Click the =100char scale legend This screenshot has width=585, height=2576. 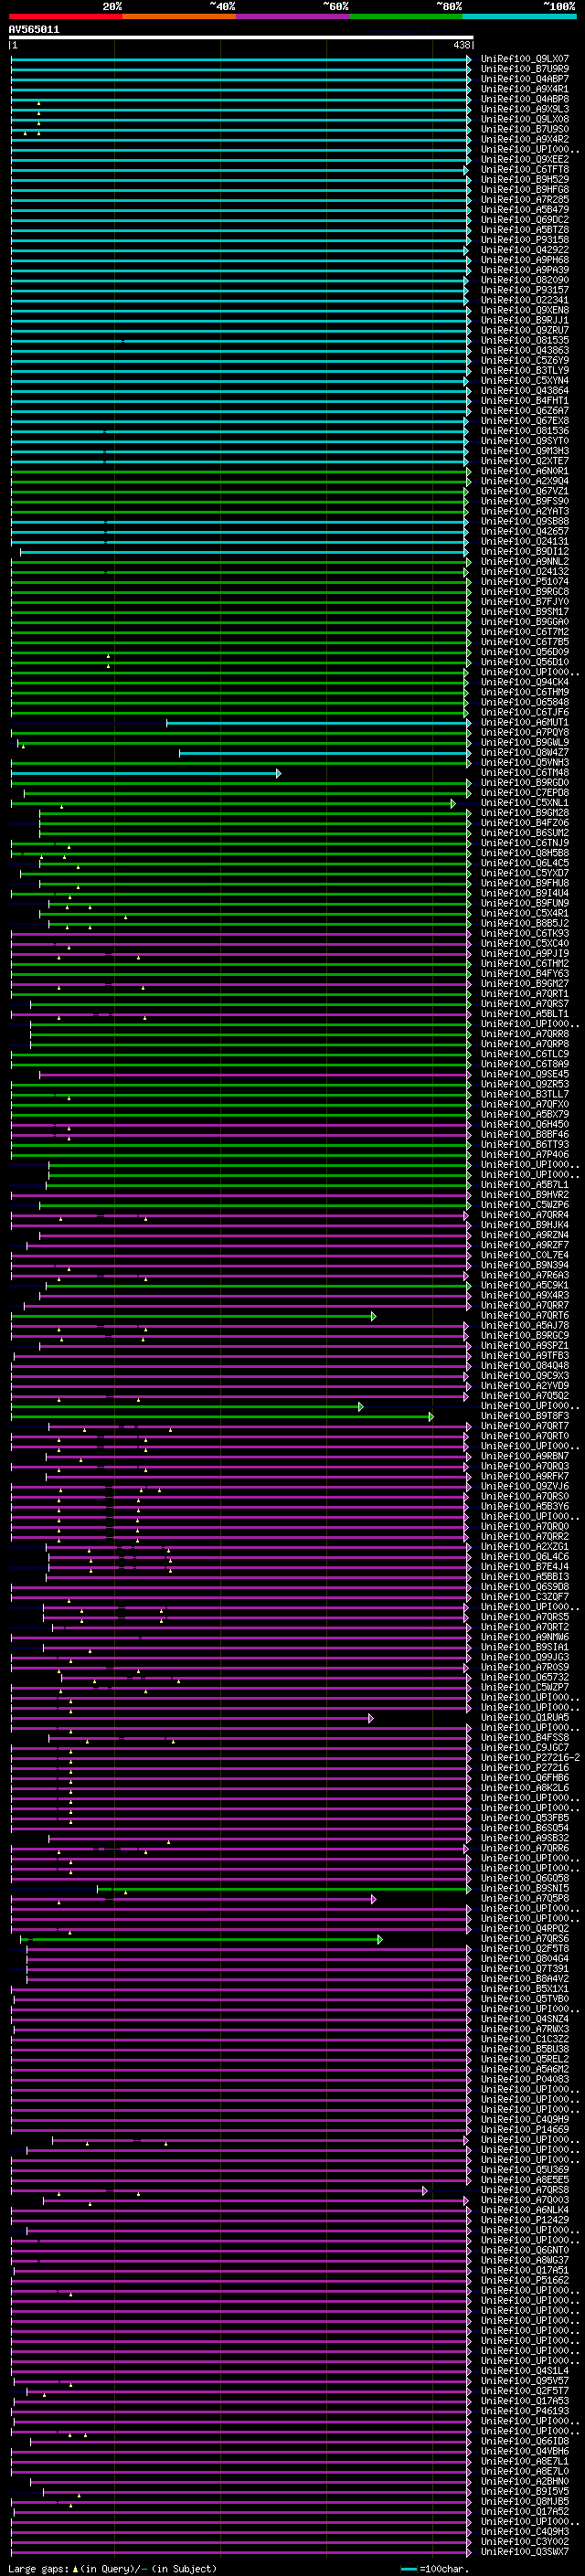tap(437, 2569)
